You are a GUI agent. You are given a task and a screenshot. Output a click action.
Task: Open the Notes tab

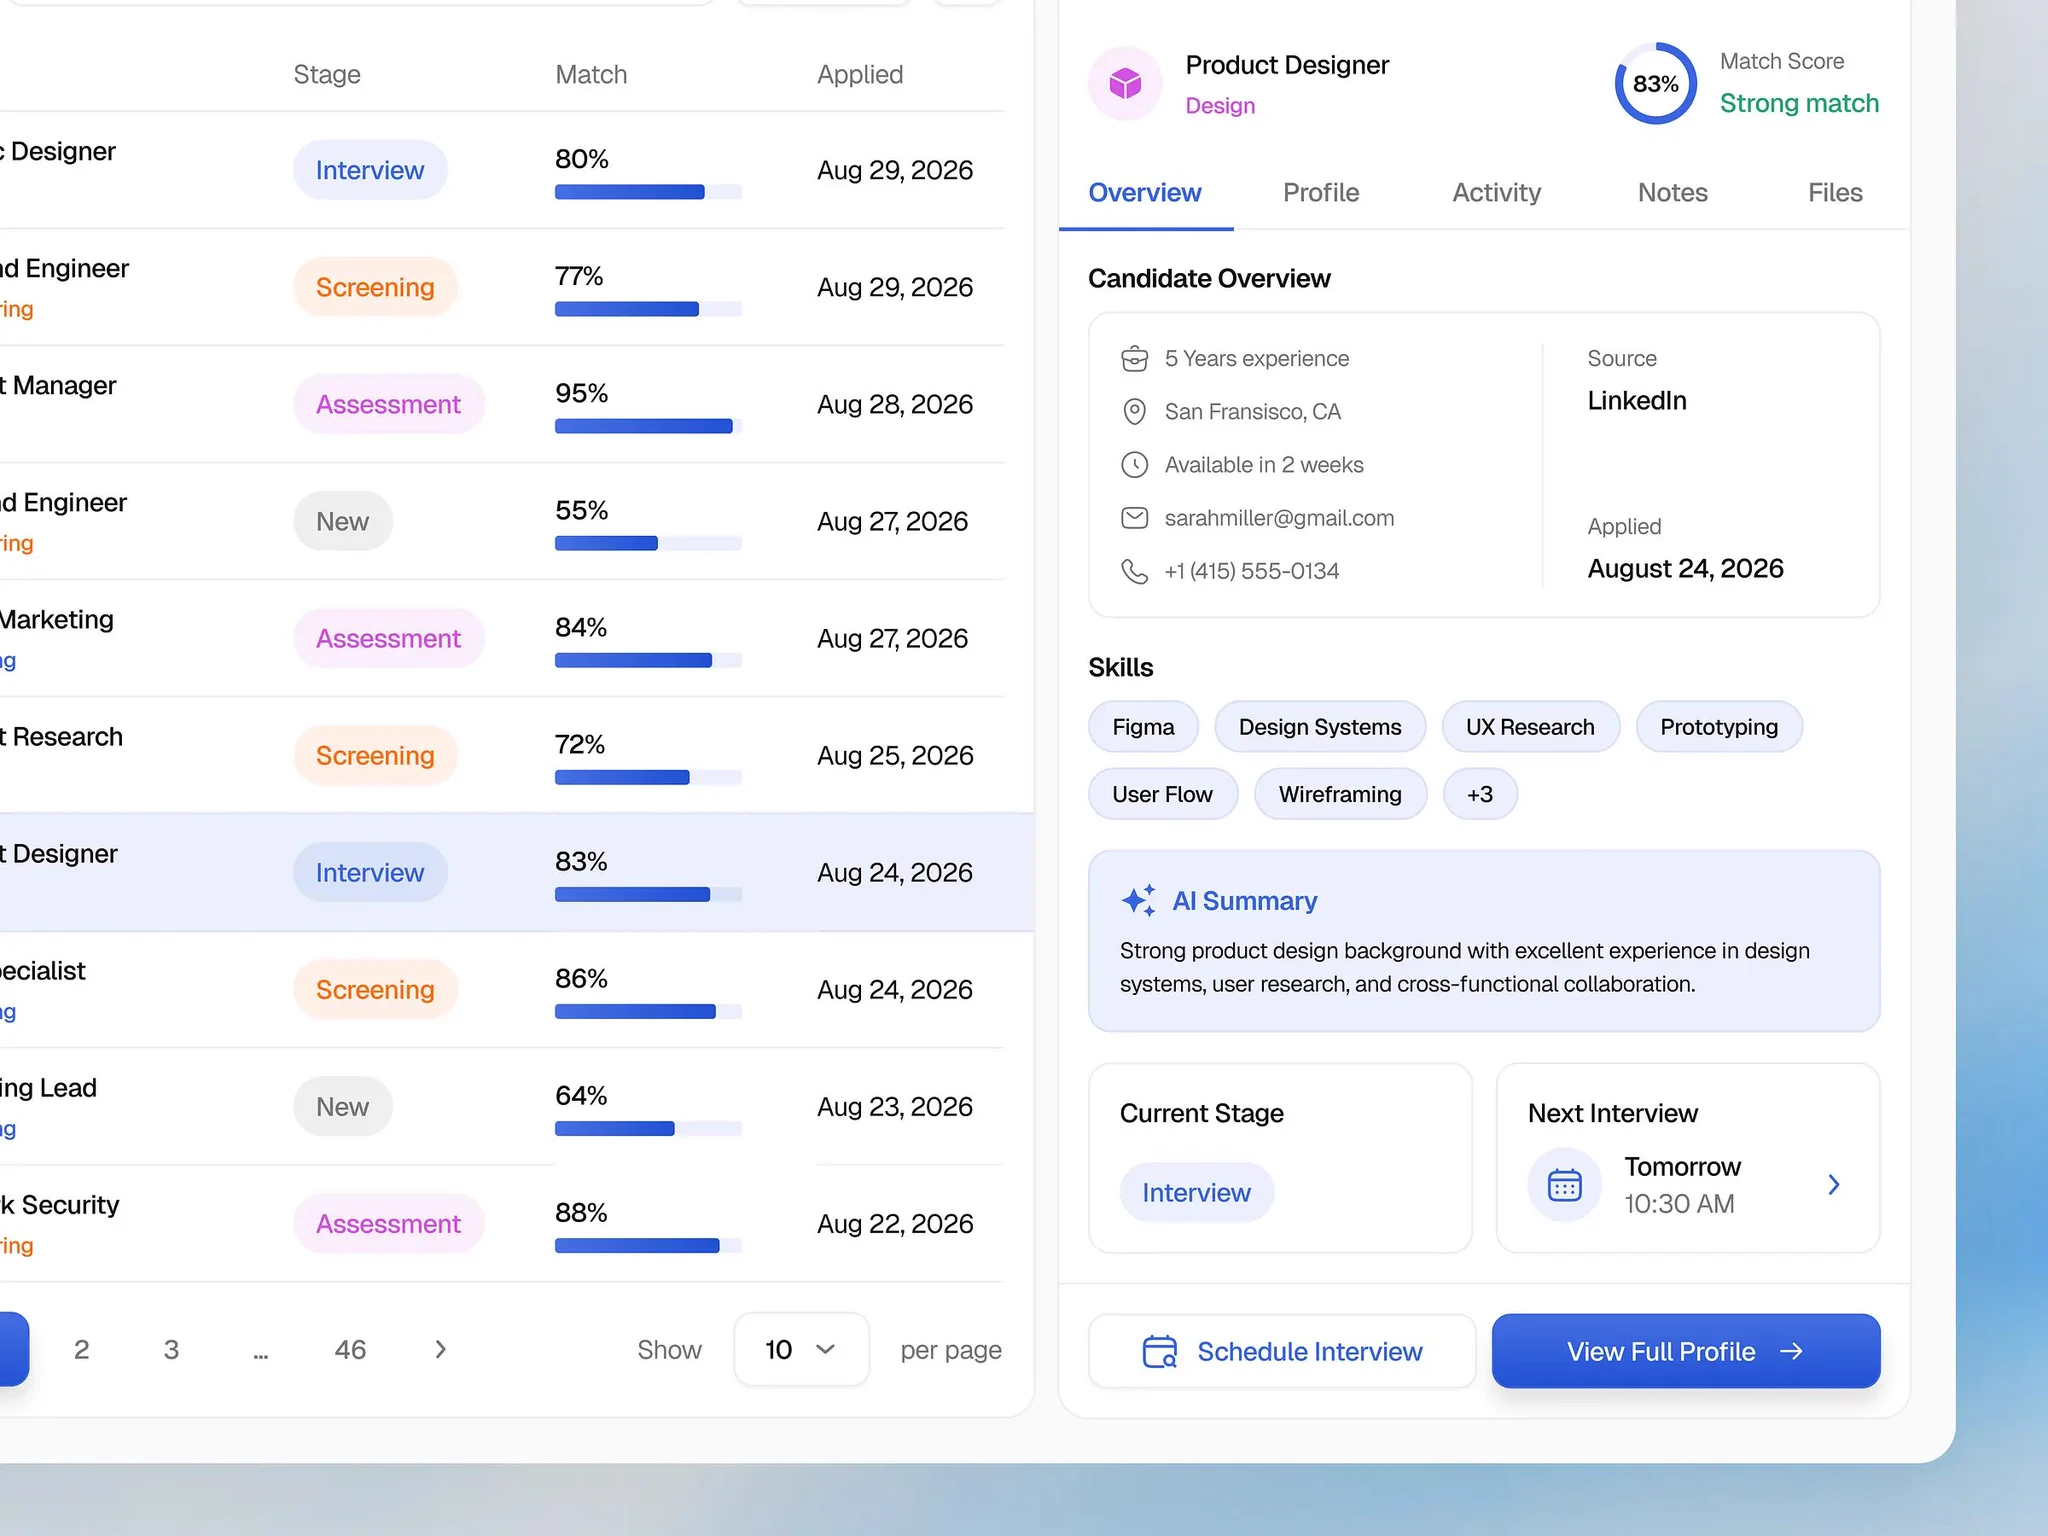coord(1672,192)
